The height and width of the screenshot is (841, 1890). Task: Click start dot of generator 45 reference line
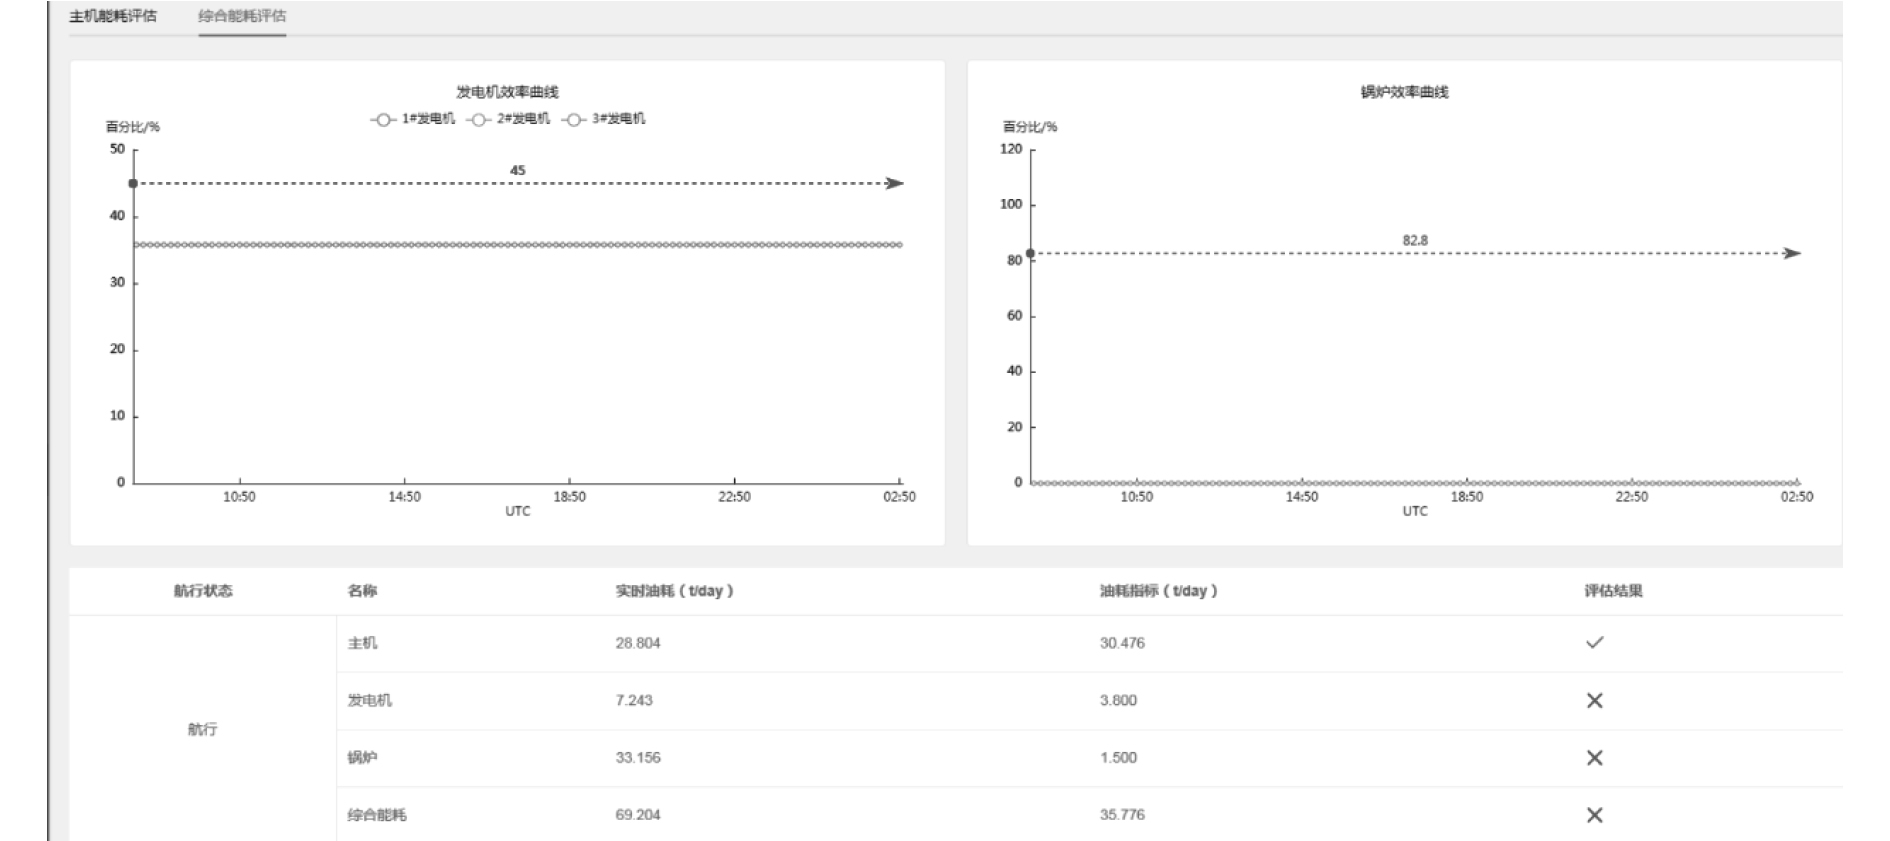pos(133,184)
